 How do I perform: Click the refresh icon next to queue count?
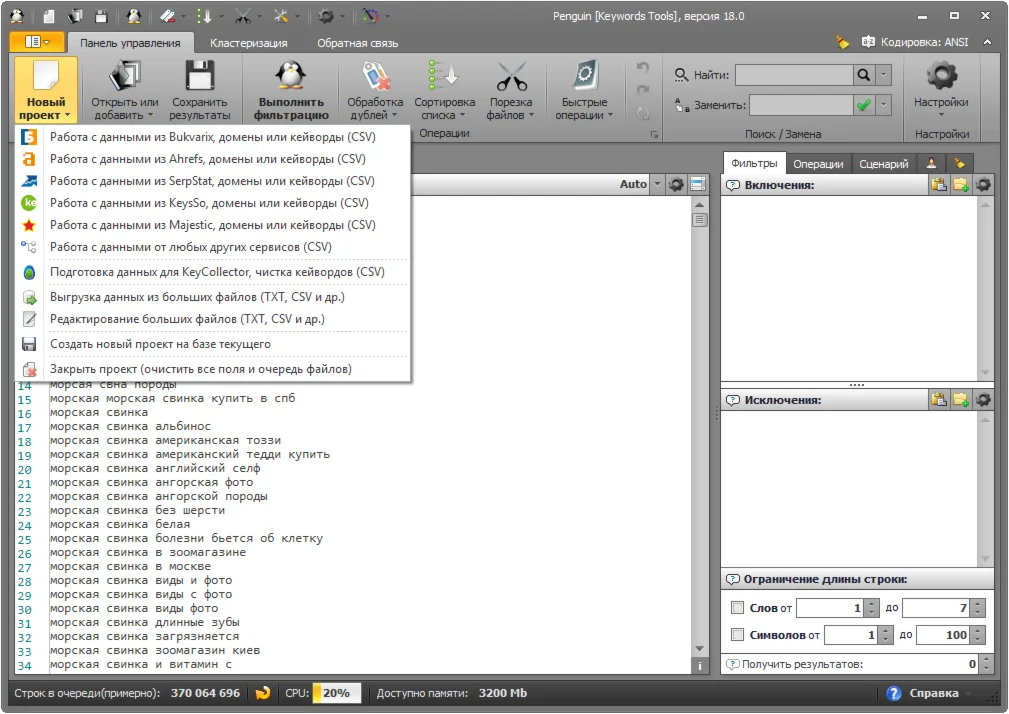pyautogui.click(x=263, y=693)
